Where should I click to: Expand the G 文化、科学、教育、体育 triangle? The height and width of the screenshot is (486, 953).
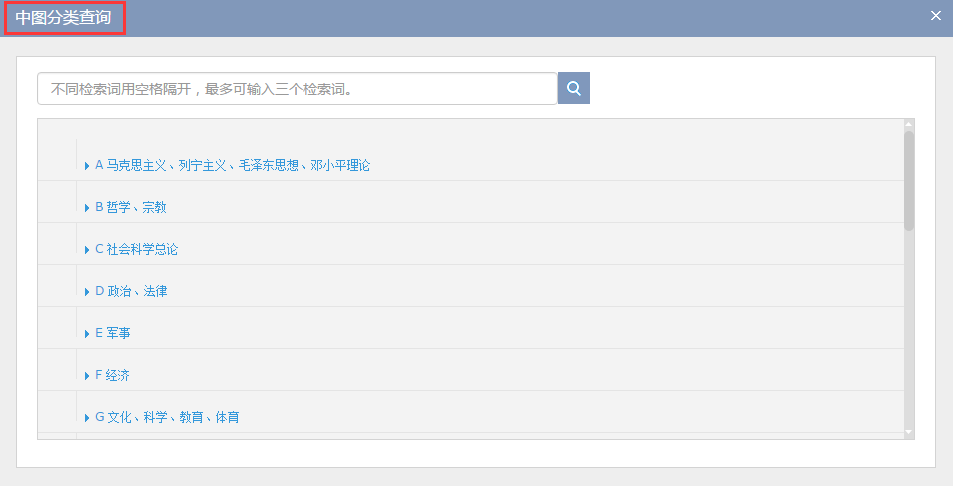point(87,418)
